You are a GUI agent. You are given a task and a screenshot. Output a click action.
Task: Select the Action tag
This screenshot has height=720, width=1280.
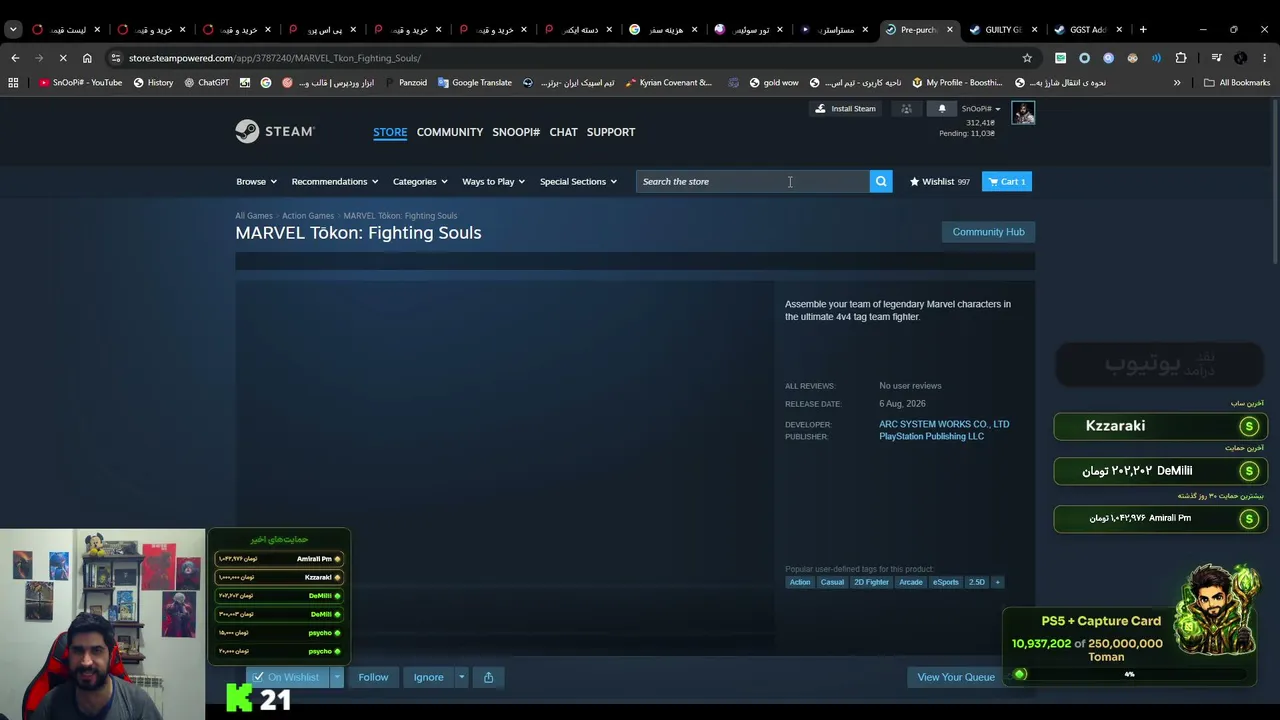pyautogui.click(x=800, y=582)
